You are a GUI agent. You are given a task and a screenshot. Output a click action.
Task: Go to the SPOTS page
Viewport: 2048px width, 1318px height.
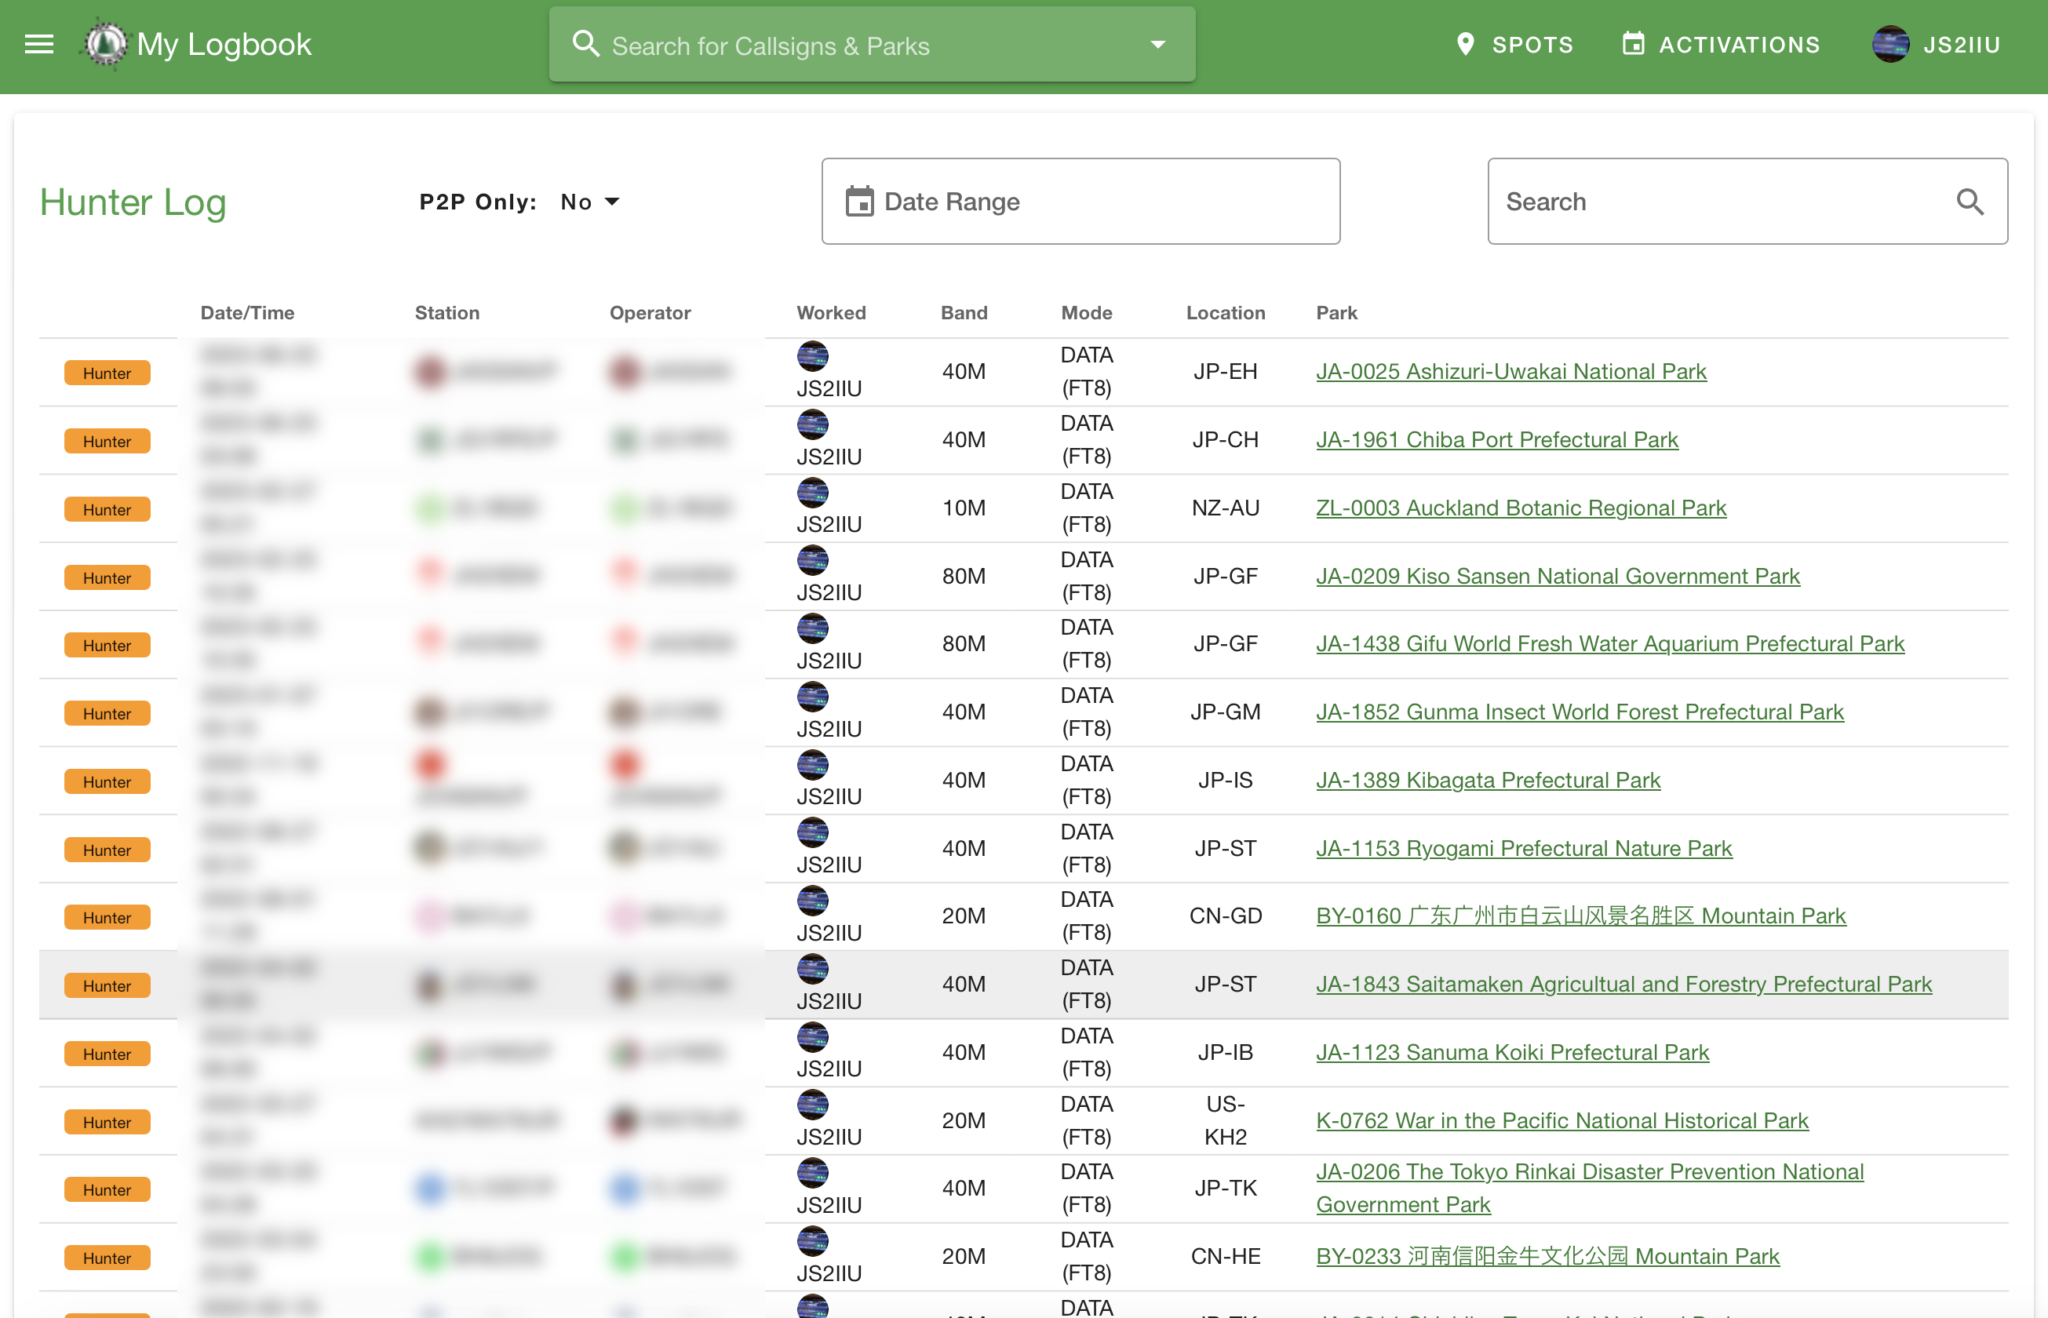click(x=1532, y=45)
